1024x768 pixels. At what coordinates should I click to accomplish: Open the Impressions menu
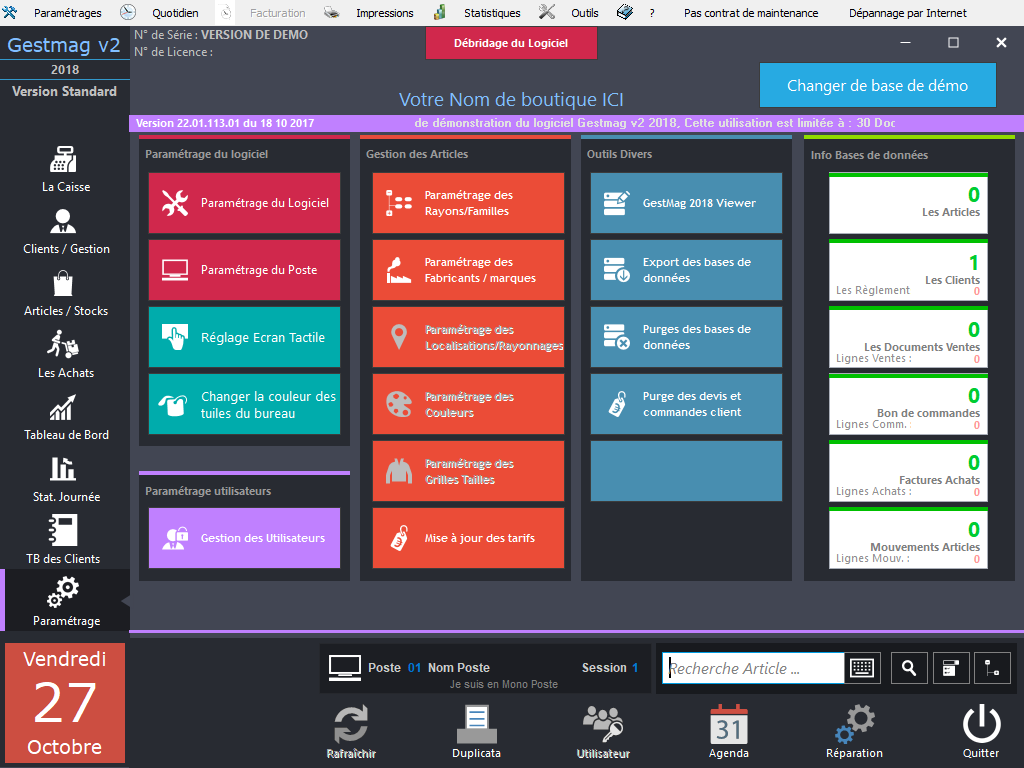click(x=385, y=13)
